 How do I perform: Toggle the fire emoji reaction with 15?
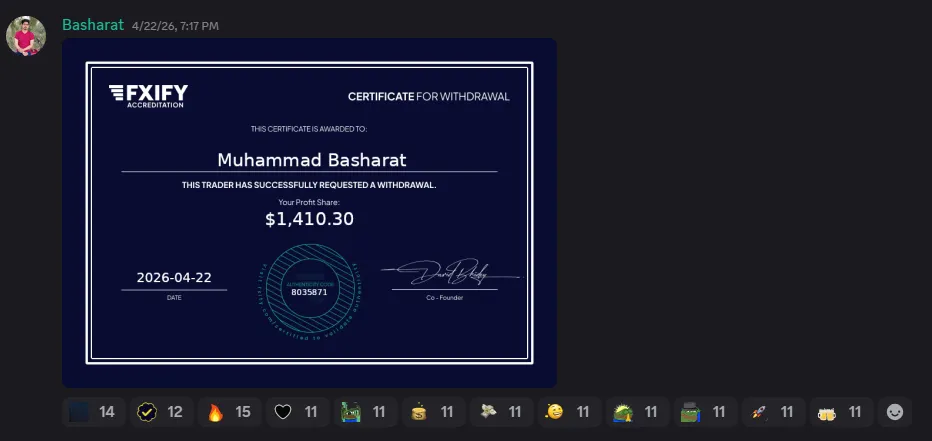(229, 412)
